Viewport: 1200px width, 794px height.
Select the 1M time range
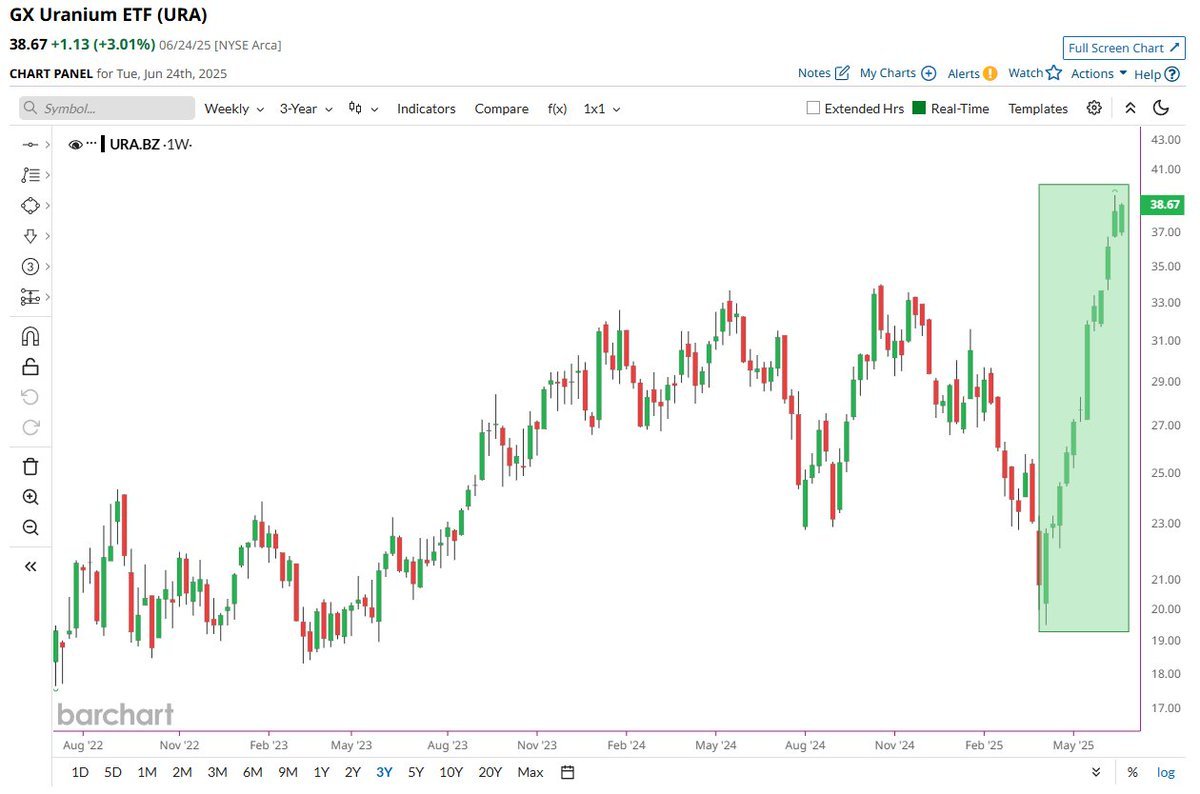pos(147,772)
